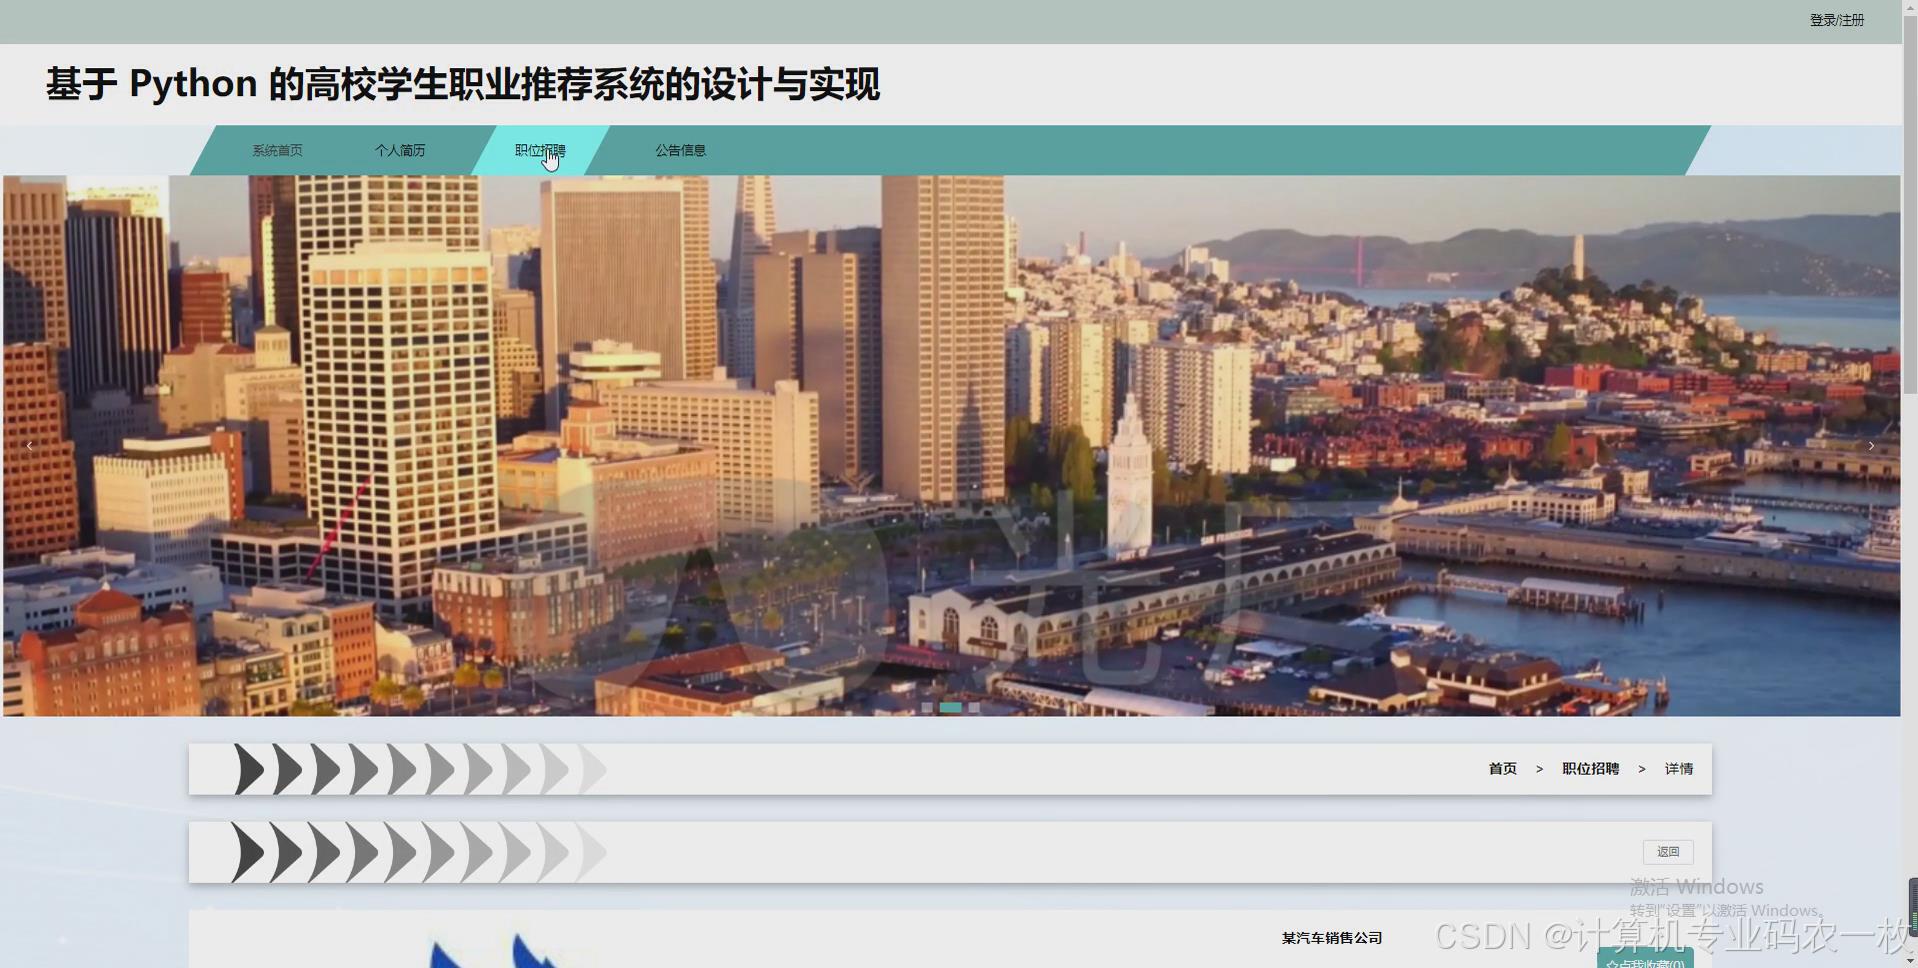The height and width of the screenshot is (968, 1918).
Task: Open the 个人简历 menu item
Action: [x=400, y=150]
